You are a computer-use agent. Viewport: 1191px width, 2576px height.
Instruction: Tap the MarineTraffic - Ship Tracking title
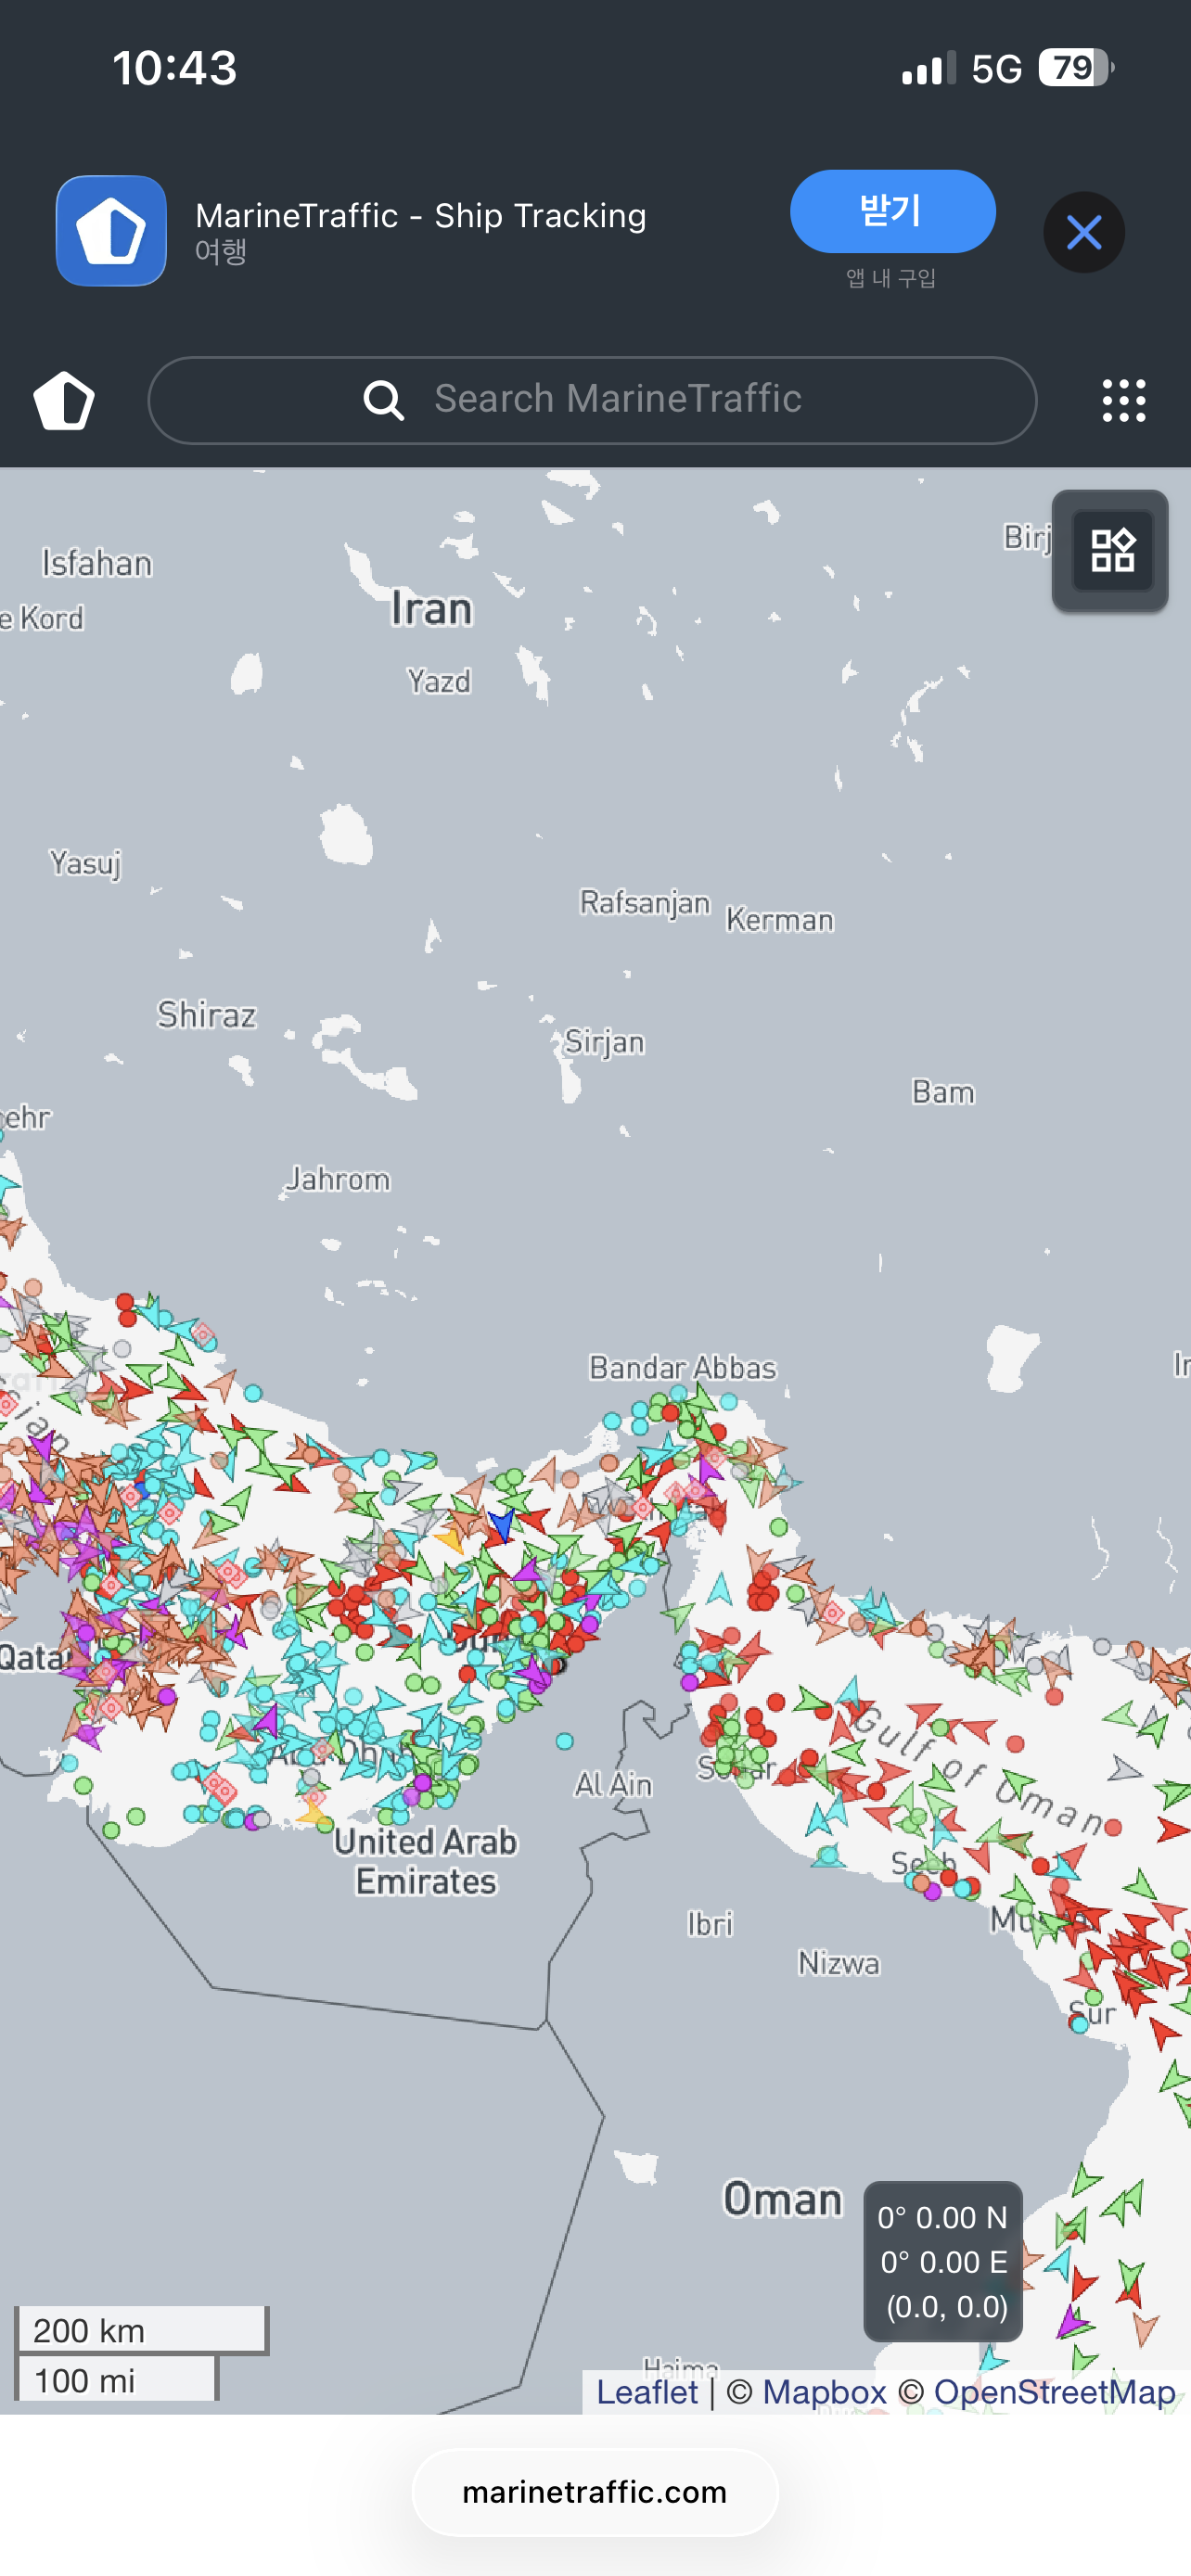pos(421,215)
